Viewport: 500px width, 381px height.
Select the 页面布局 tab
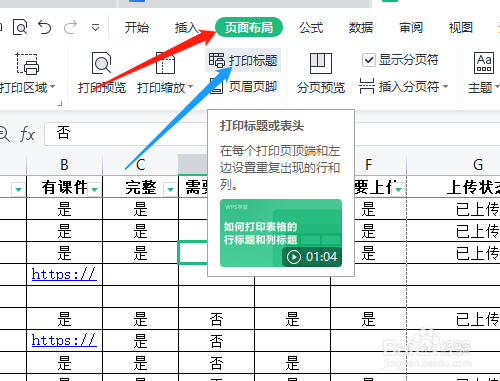pyautogui.click(x=249, y=27)
